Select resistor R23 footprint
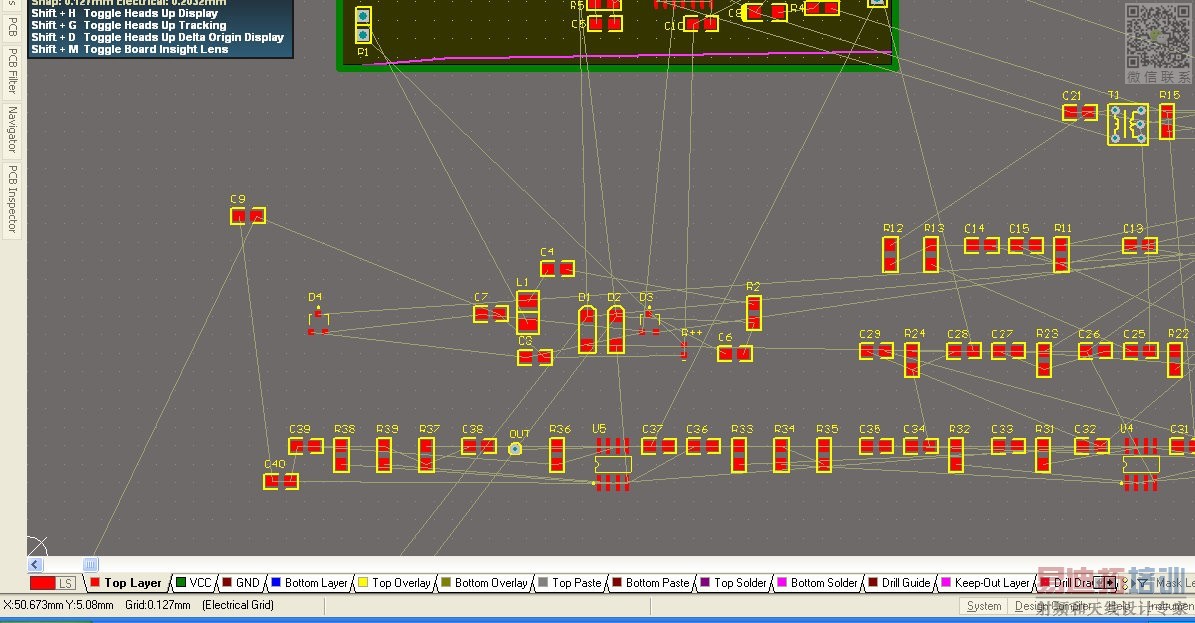Viewport: 1195px width, 623px height. [1044, 360]
